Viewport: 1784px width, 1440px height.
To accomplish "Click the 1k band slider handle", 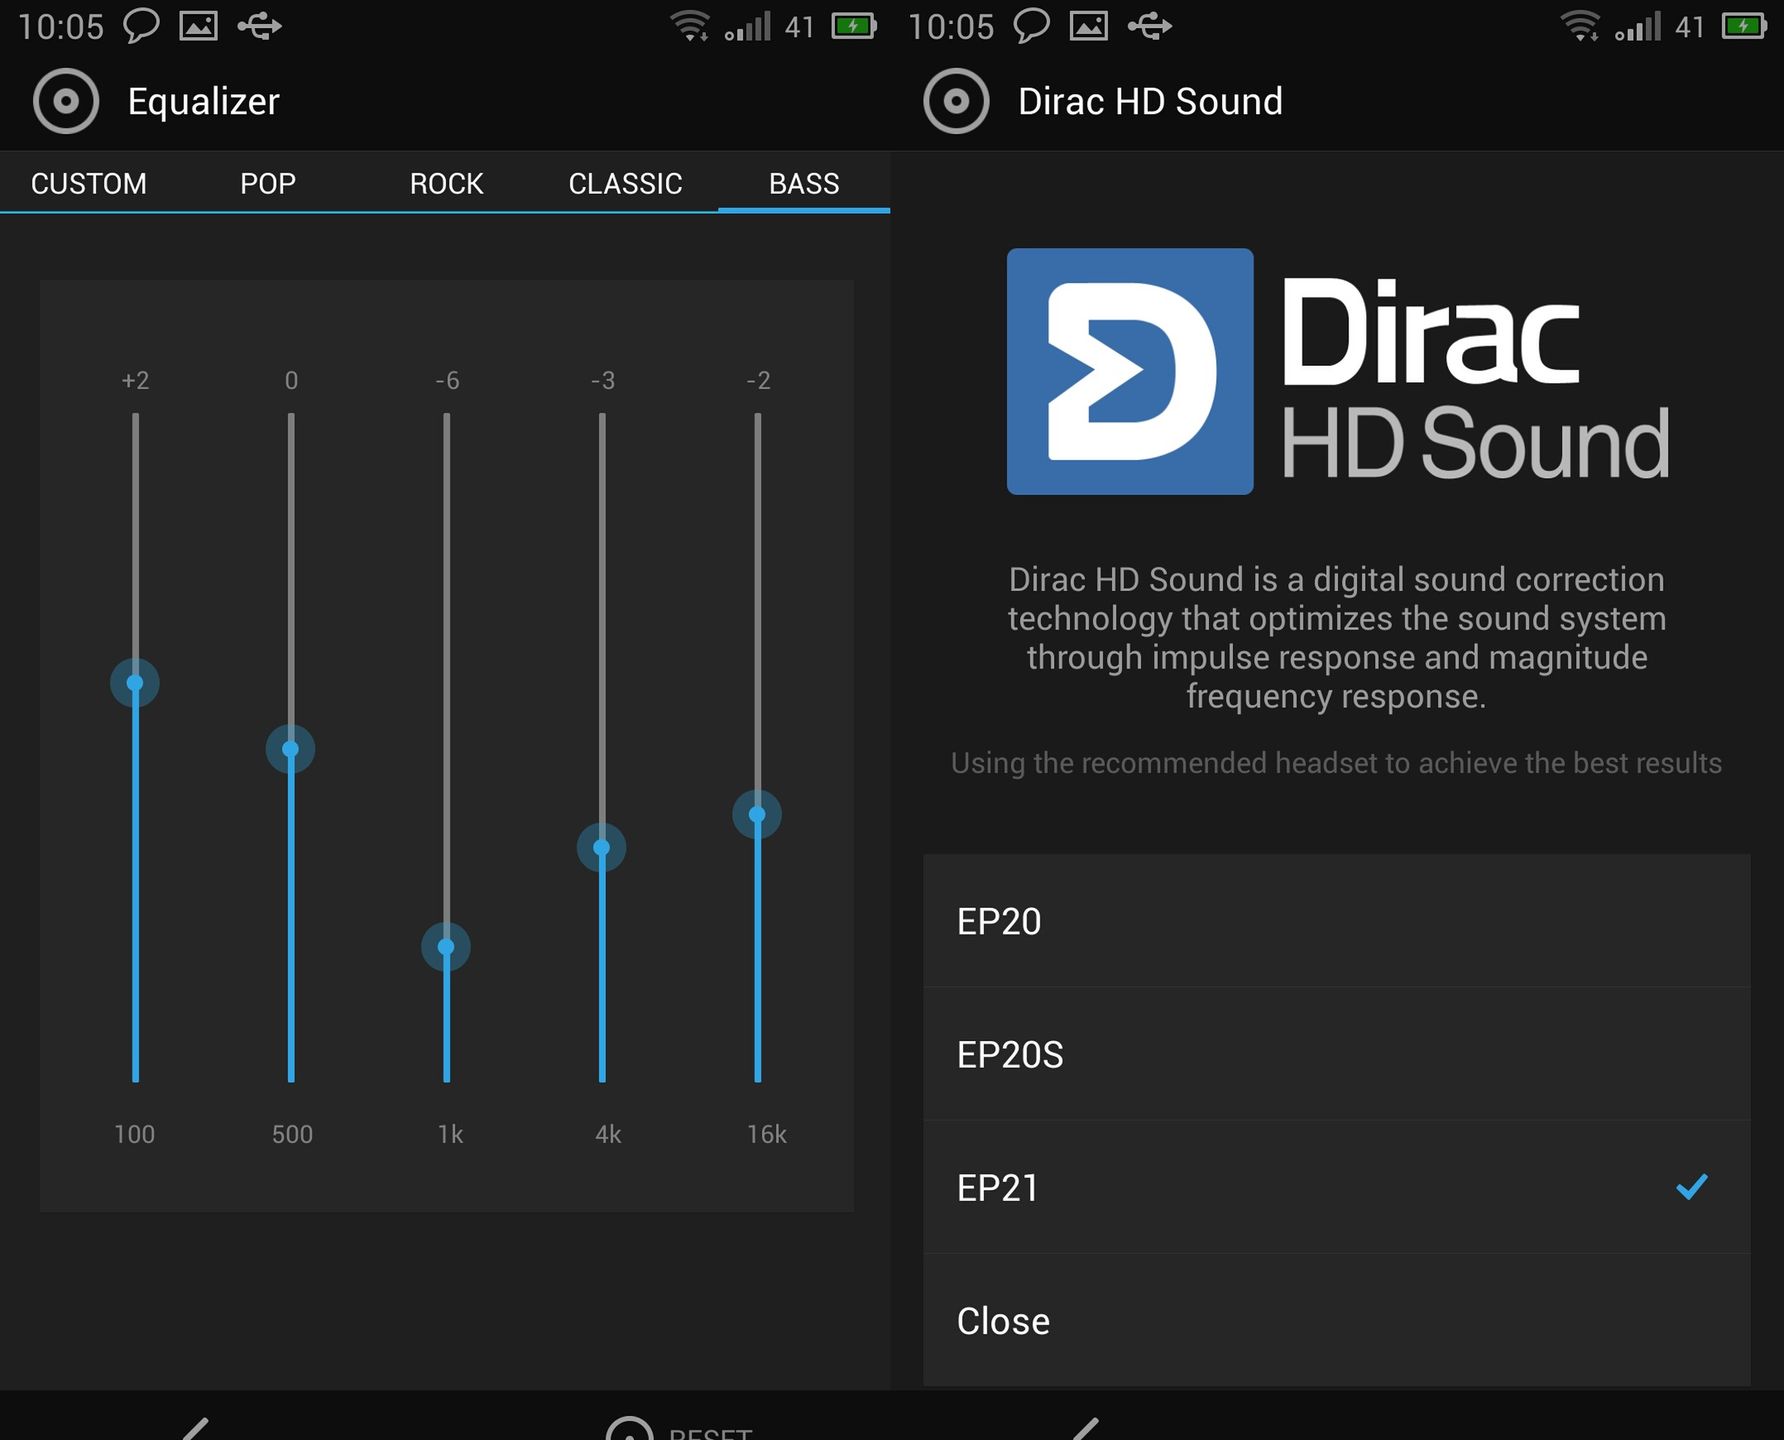I will pyautogui.click(x=446, y=947).
